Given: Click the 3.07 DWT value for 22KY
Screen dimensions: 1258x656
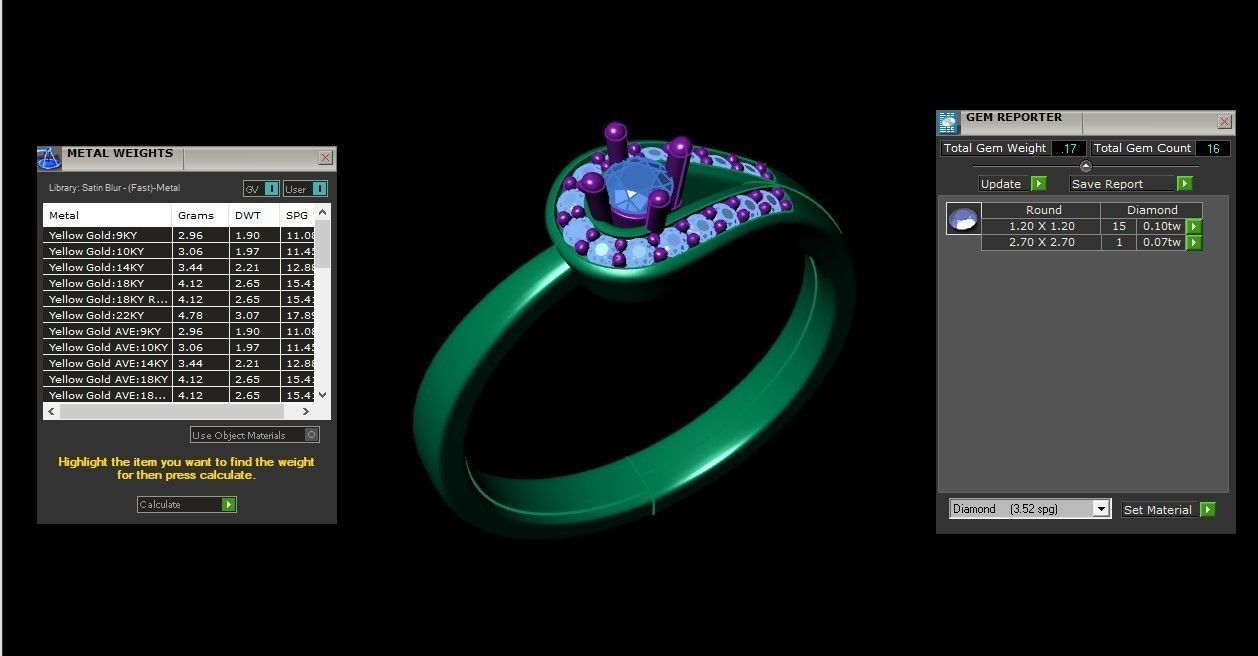Looking at the screenshot, I should [x=254, y=315].
